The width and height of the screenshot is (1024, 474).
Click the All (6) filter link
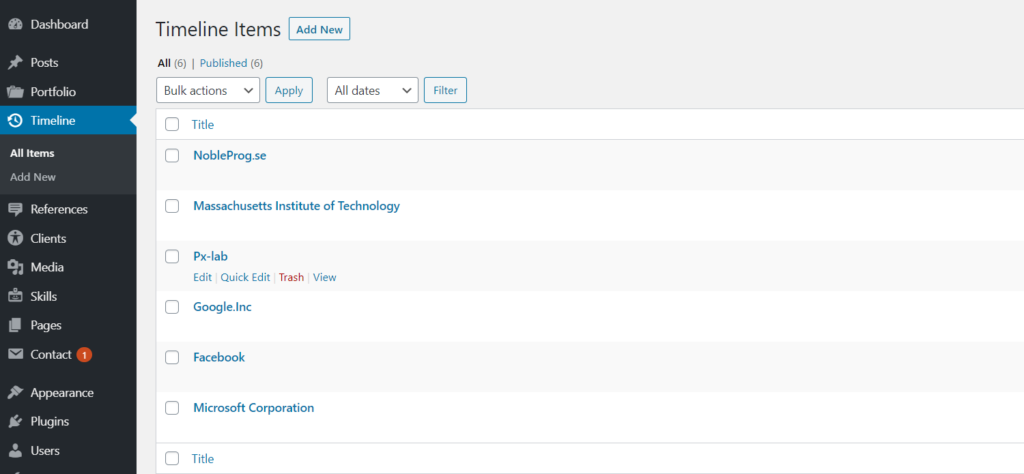pyautogui.click(x=172, y=63)
